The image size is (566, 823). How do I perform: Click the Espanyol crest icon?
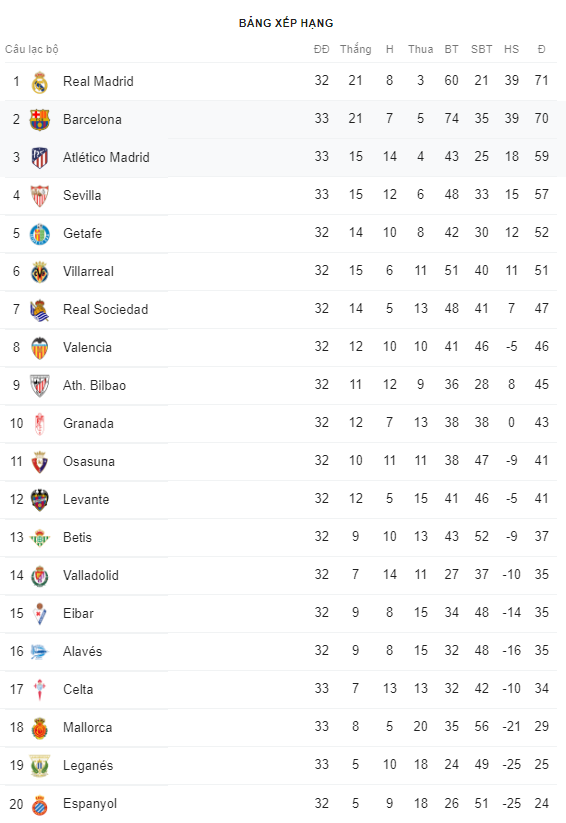(x=39, y=805)
